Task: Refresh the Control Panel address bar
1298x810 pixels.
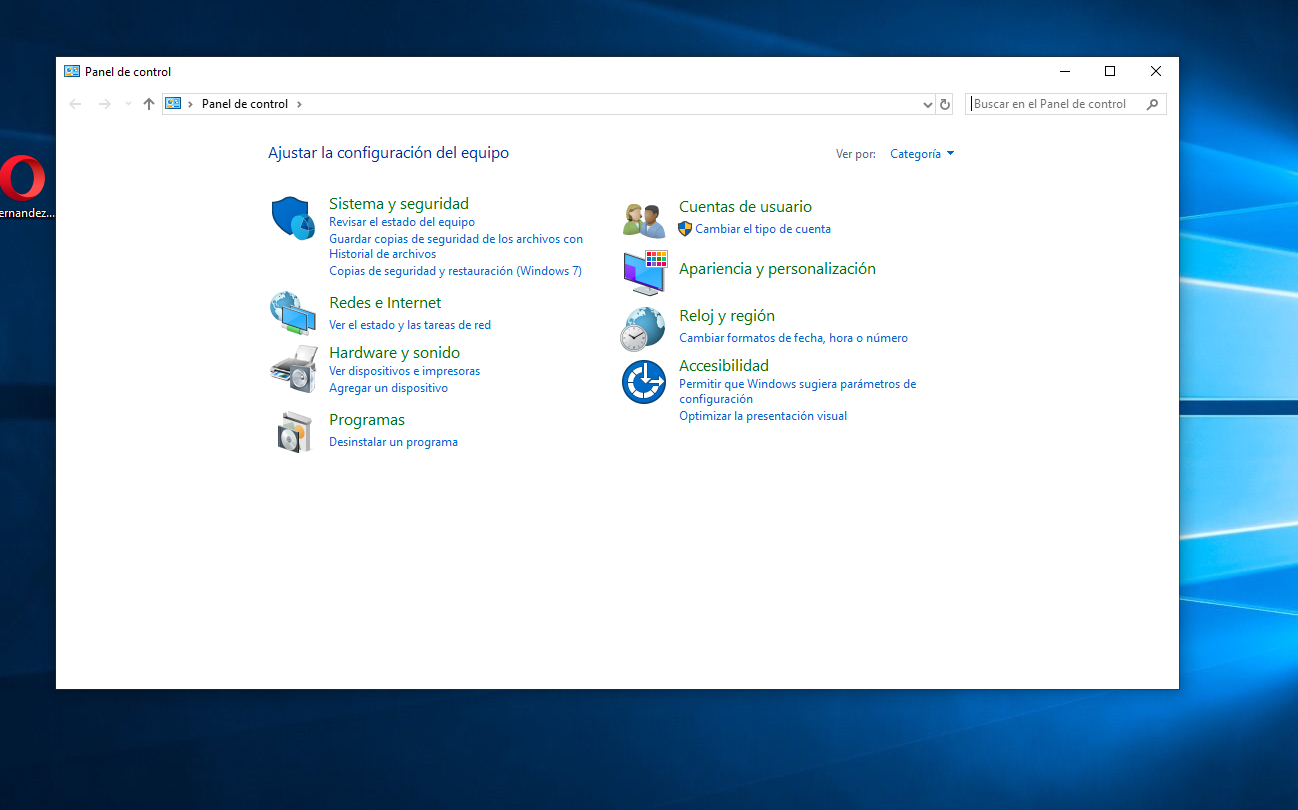Action: click(946, 104)
